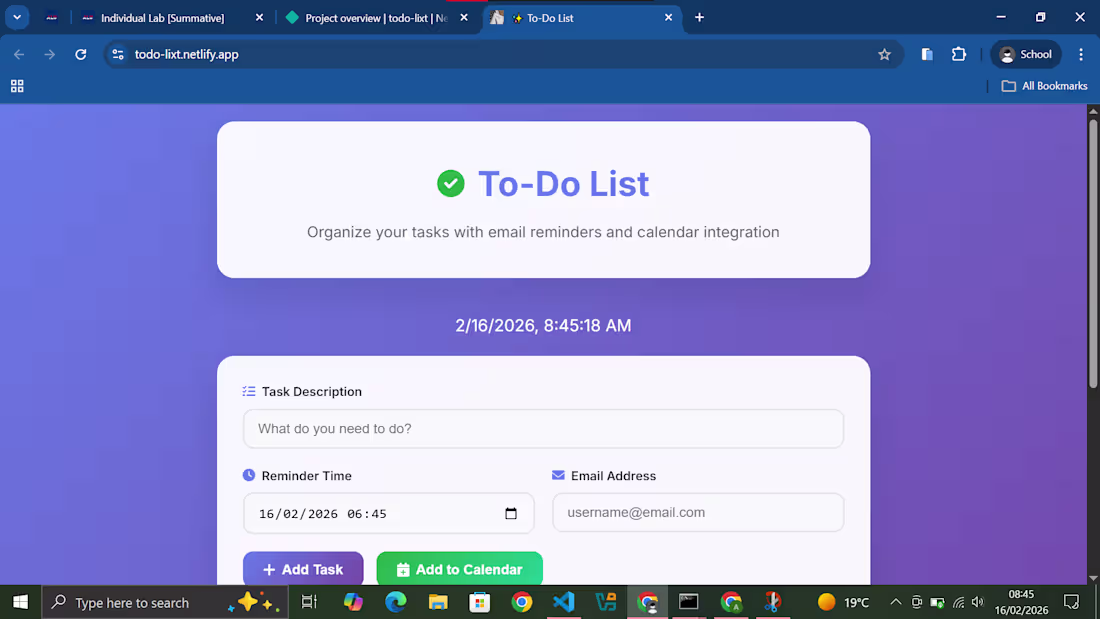Go forward to next page
This screenshot has width=1100, height=619.
point(50,54)
